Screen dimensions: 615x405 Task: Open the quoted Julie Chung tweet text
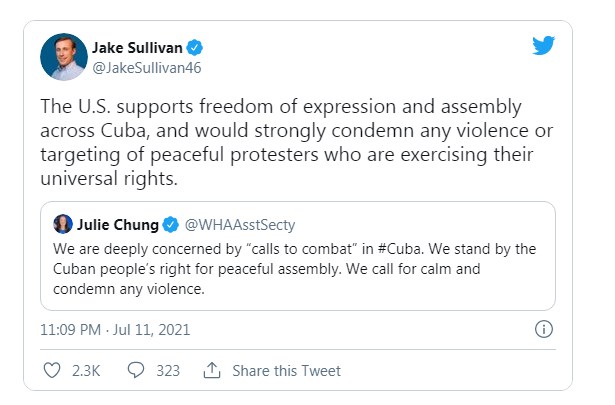295,269
